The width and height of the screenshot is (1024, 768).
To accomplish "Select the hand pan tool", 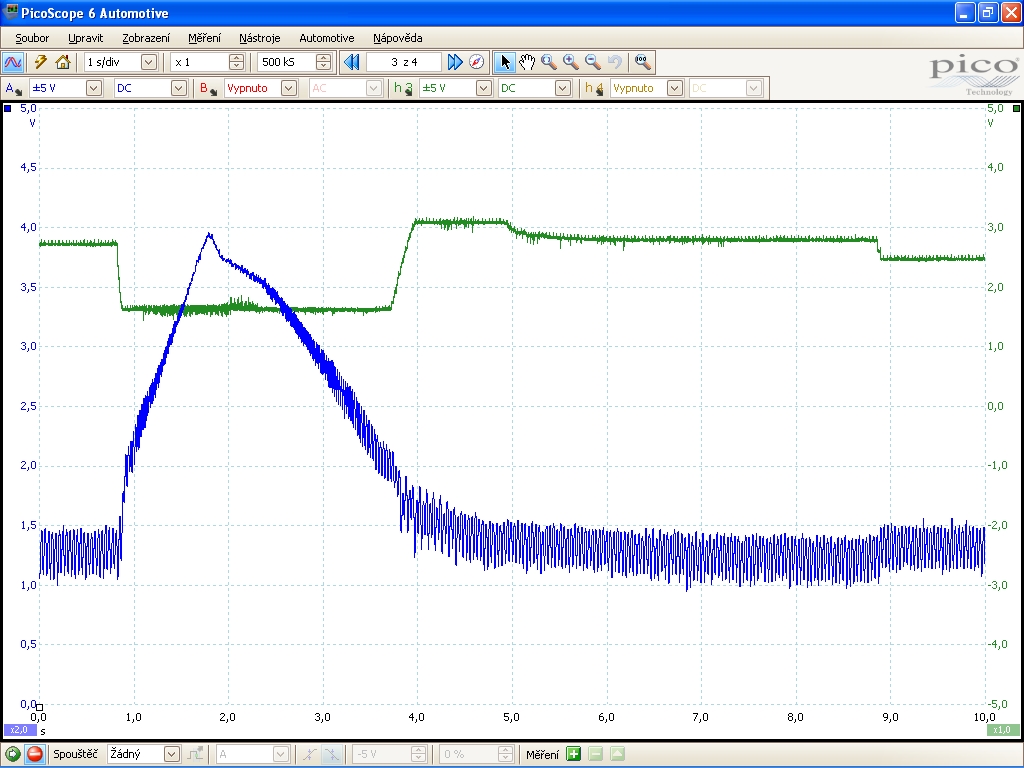I will (527, 62).
